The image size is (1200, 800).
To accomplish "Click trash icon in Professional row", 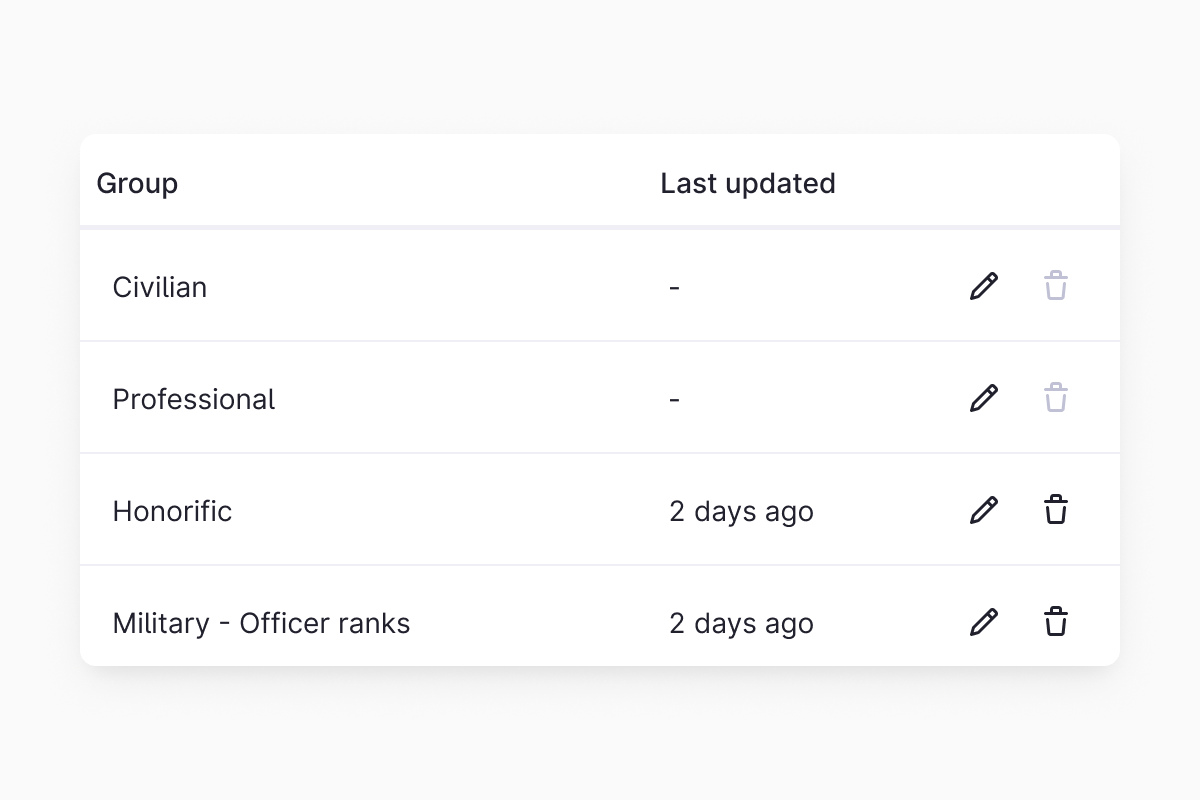I will click(x=1056, y=398).
